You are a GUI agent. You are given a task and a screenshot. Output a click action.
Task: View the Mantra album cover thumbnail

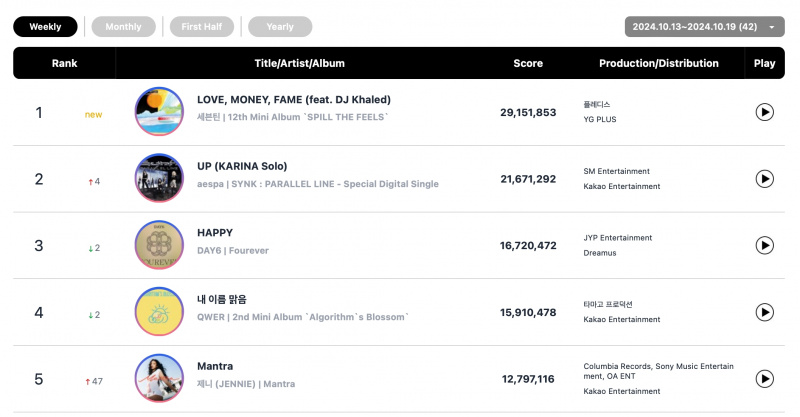pyautogui.click(x=159, y=378)
